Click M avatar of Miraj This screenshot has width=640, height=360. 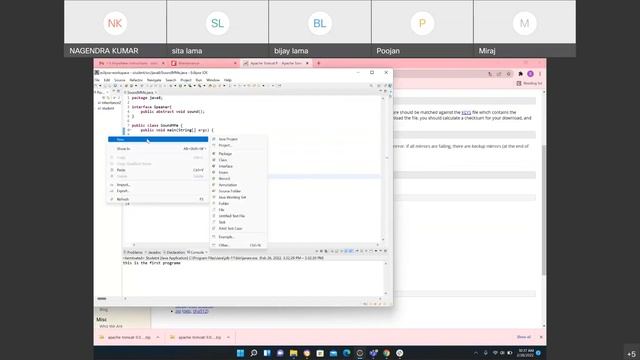524,23
